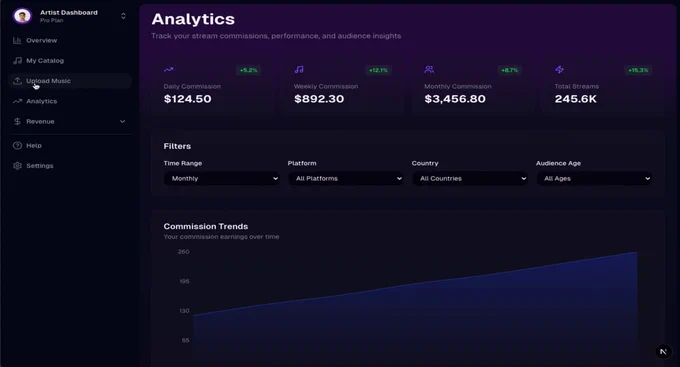Click the 260 y-axis label
The height and width of the screenshot is (367, 680).
coord(183,252)
